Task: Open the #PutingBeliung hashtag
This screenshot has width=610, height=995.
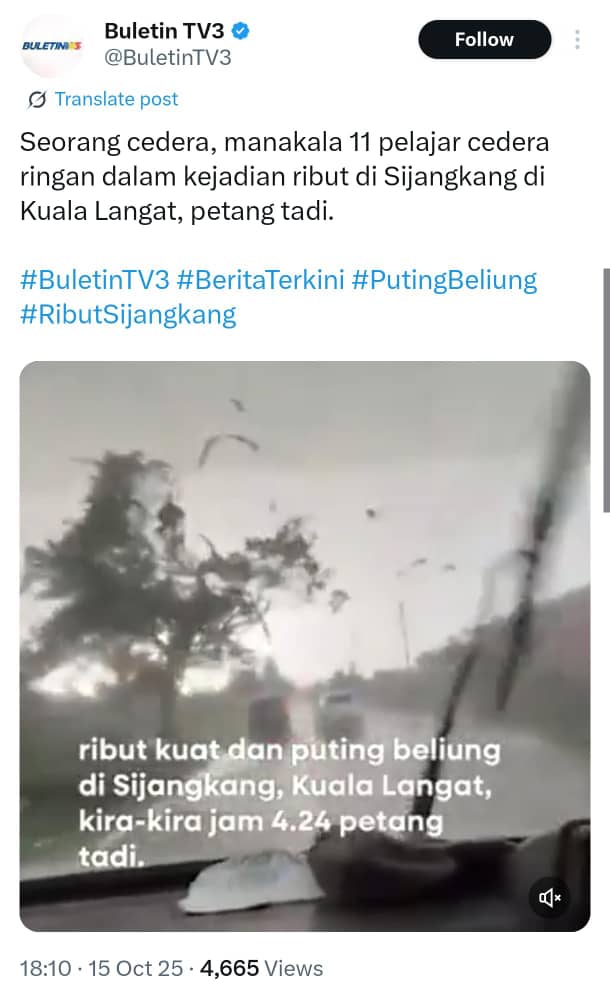Action: pos(444,280)
